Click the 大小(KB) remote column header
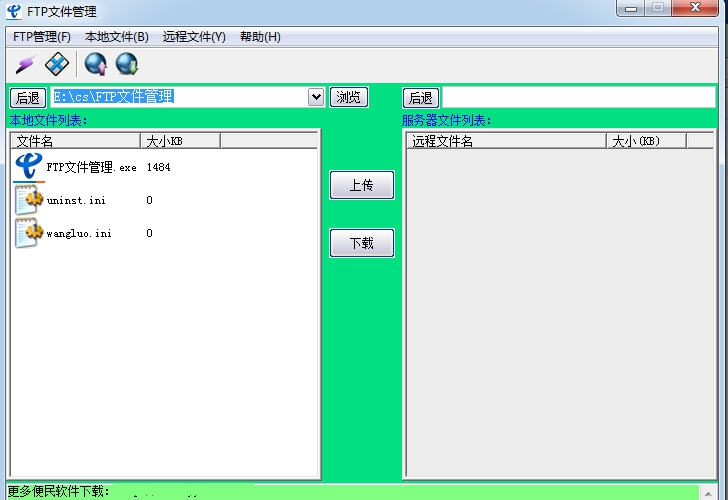 646,141
